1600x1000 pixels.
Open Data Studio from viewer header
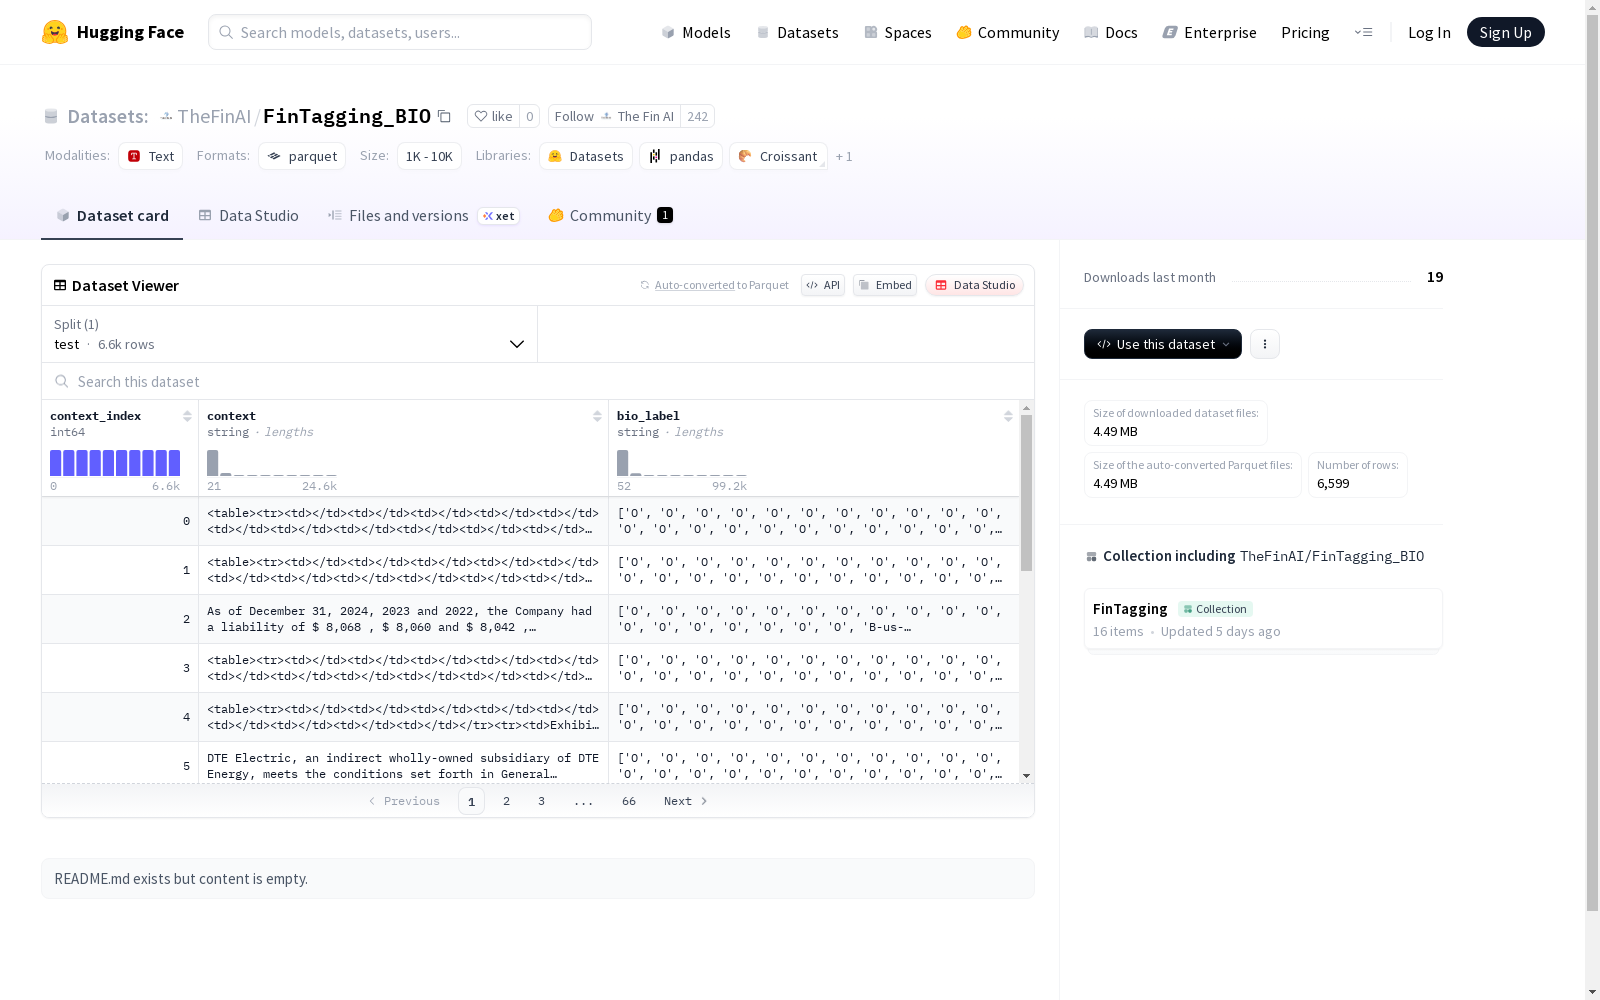[975, 285]
